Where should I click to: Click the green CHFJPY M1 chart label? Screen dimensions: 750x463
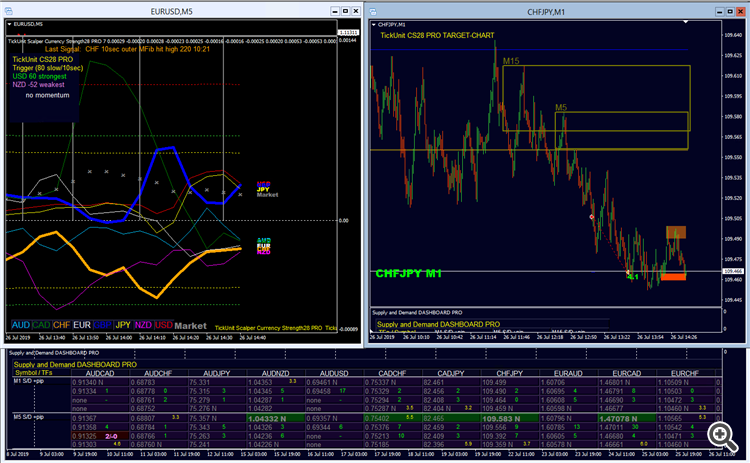point(408,274)
